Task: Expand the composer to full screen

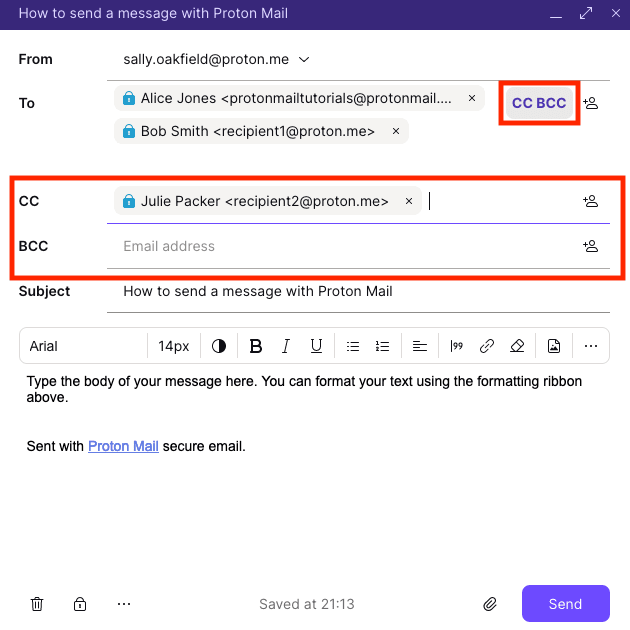Action: coord(586,13)
